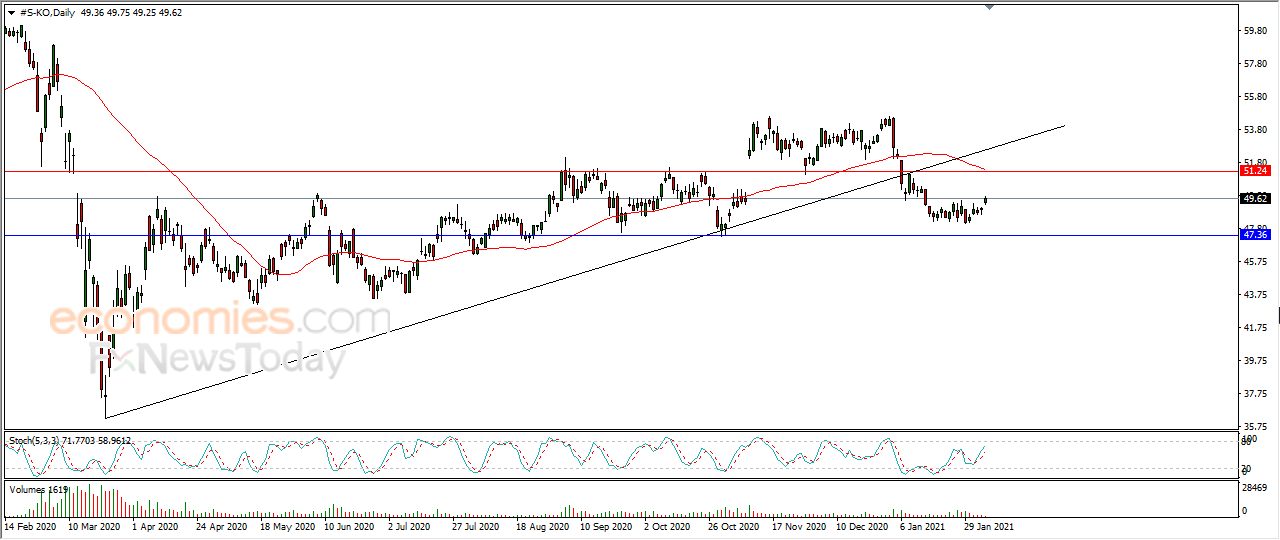Select the Volumes 1619 indicator label

(x=38, y=489)
